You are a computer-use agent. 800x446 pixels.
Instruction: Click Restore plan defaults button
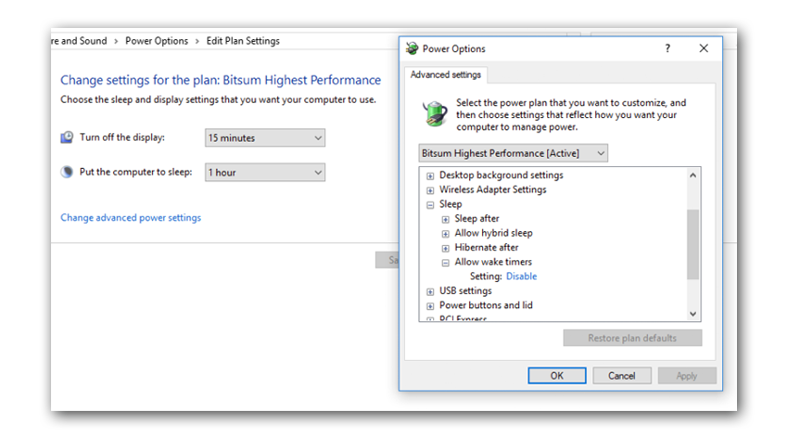click(x=632, y=338)
